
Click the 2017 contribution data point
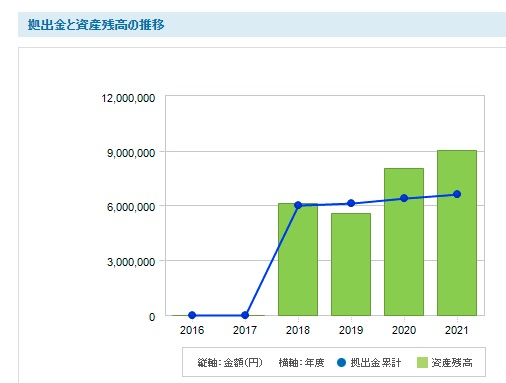point(245,315)
